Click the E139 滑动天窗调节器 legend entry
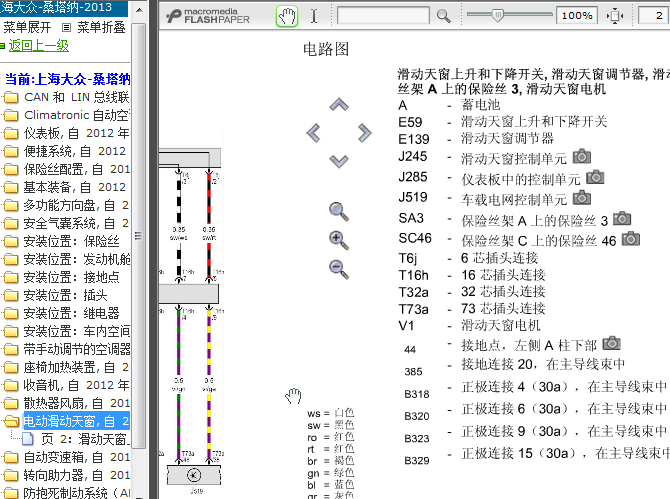This screenshot has width=670, height=499. 476,138
